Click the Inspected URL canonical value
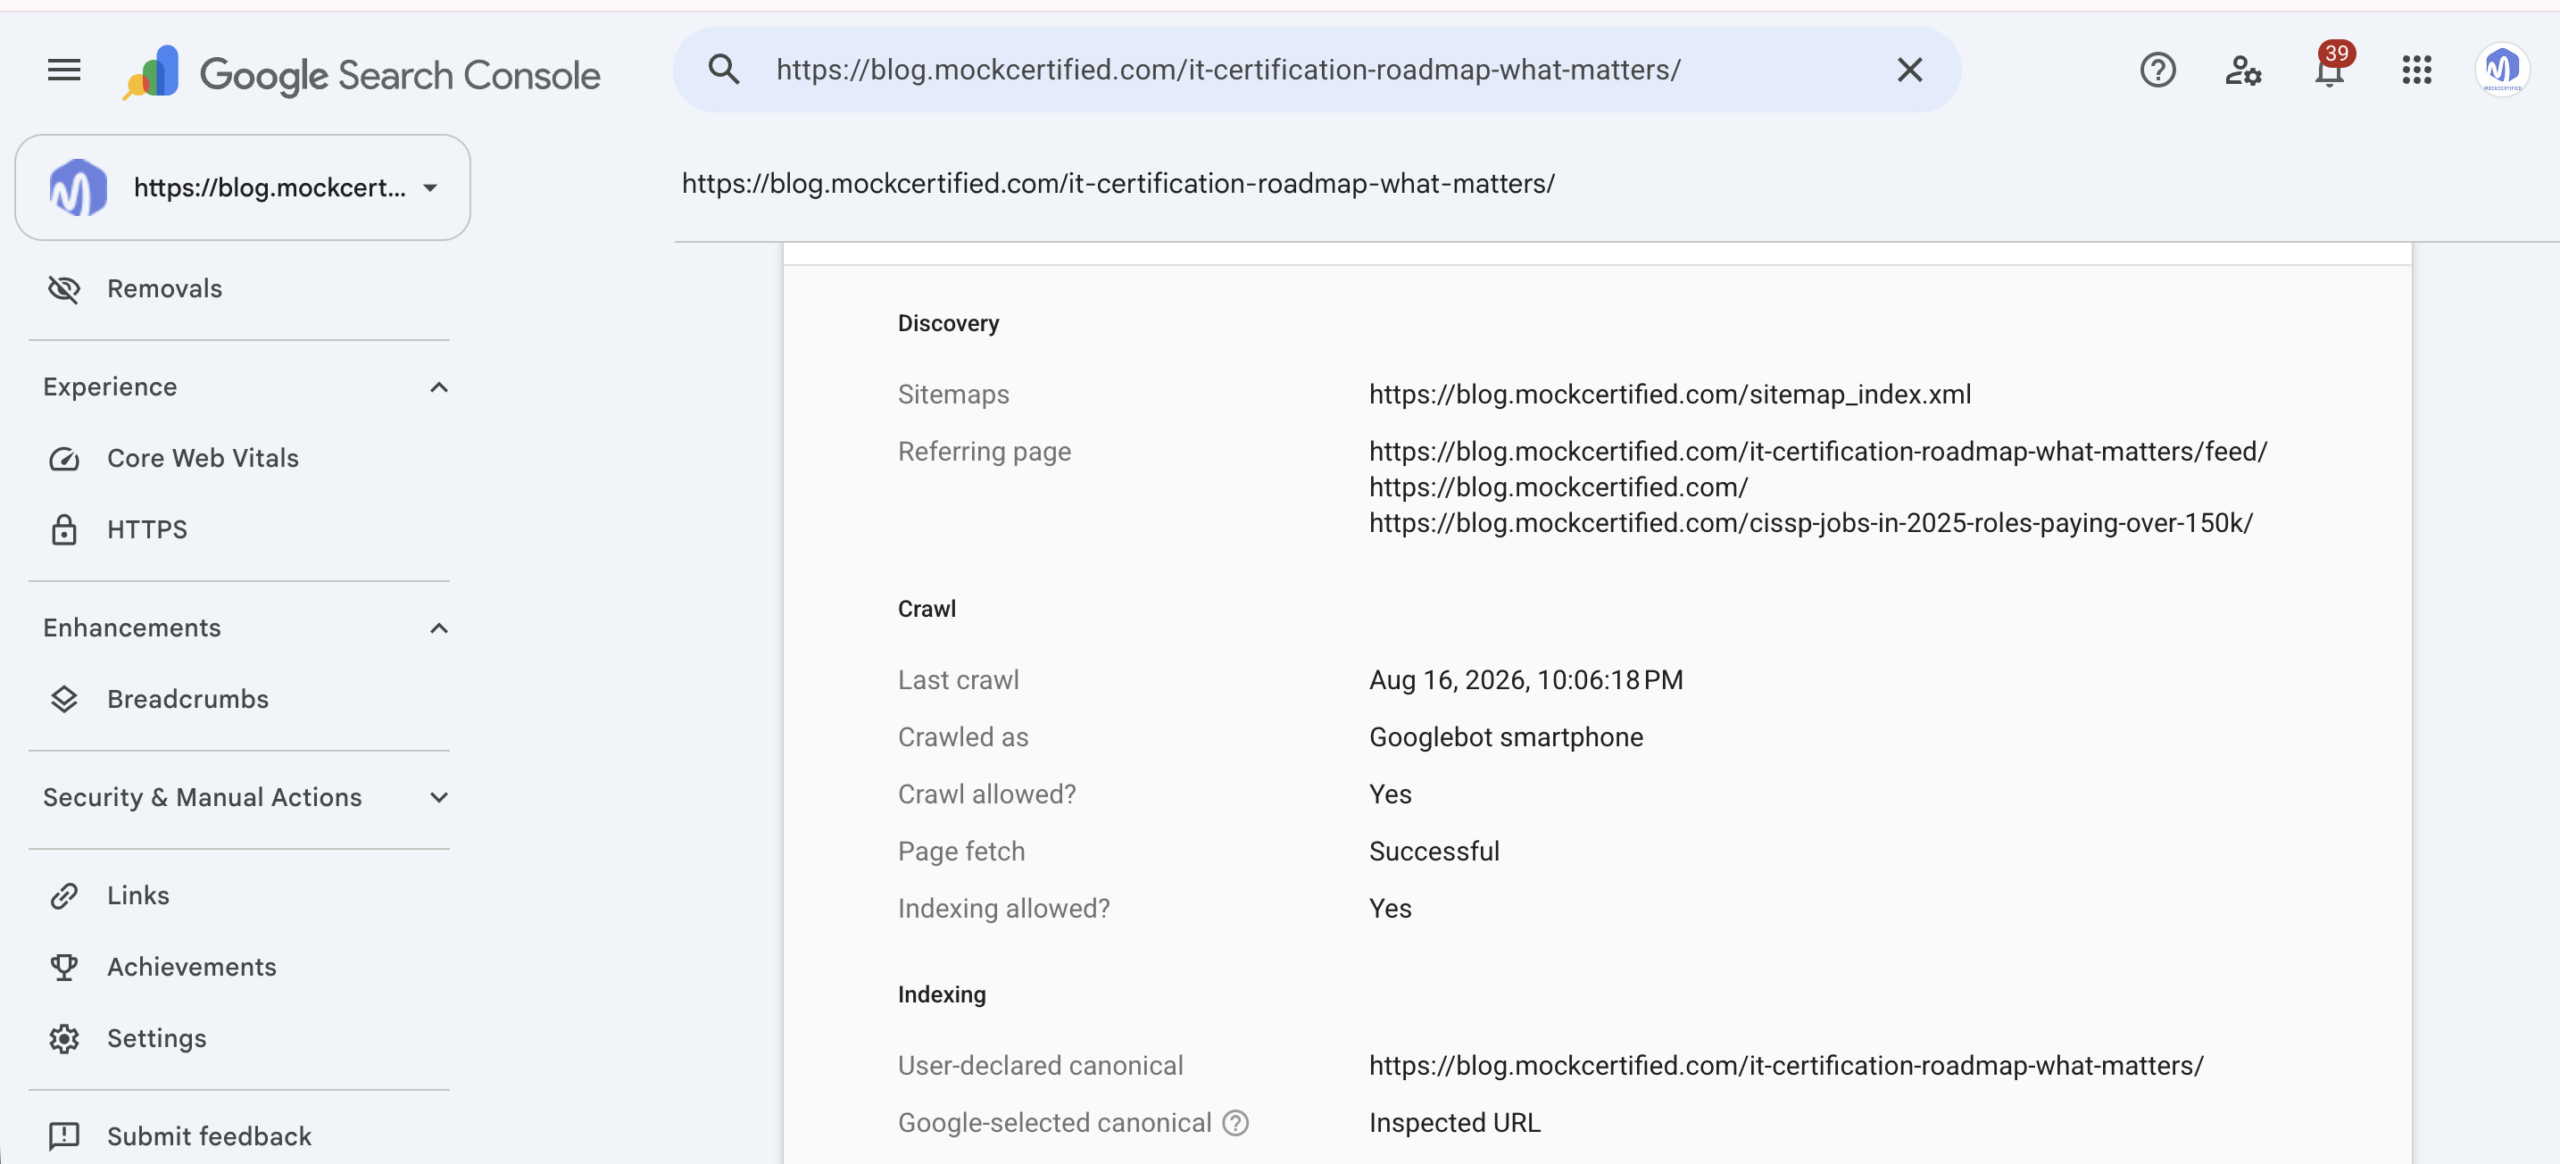 point(1455,1123)
